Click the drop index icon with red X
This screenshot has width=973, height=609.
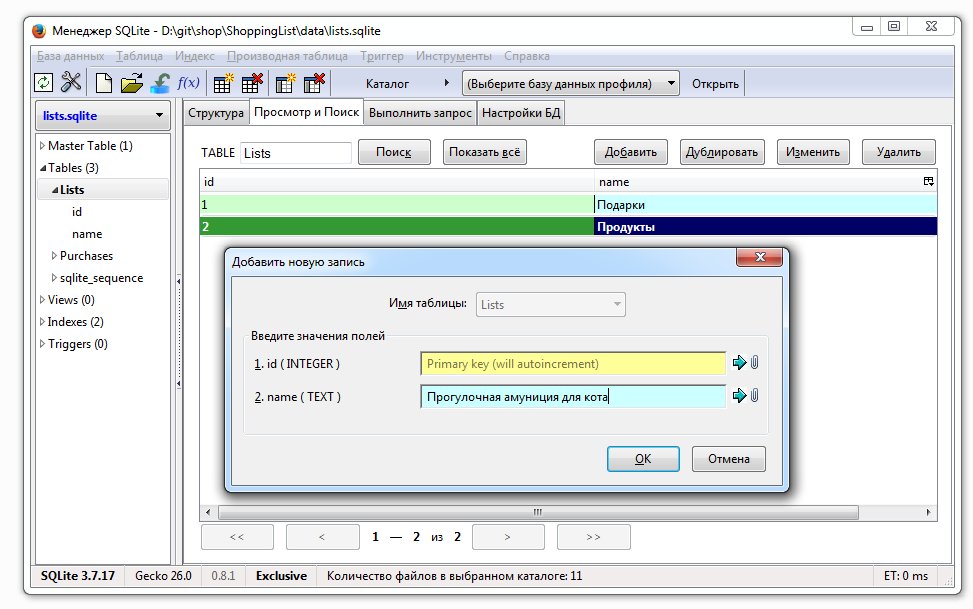(315, 83)
